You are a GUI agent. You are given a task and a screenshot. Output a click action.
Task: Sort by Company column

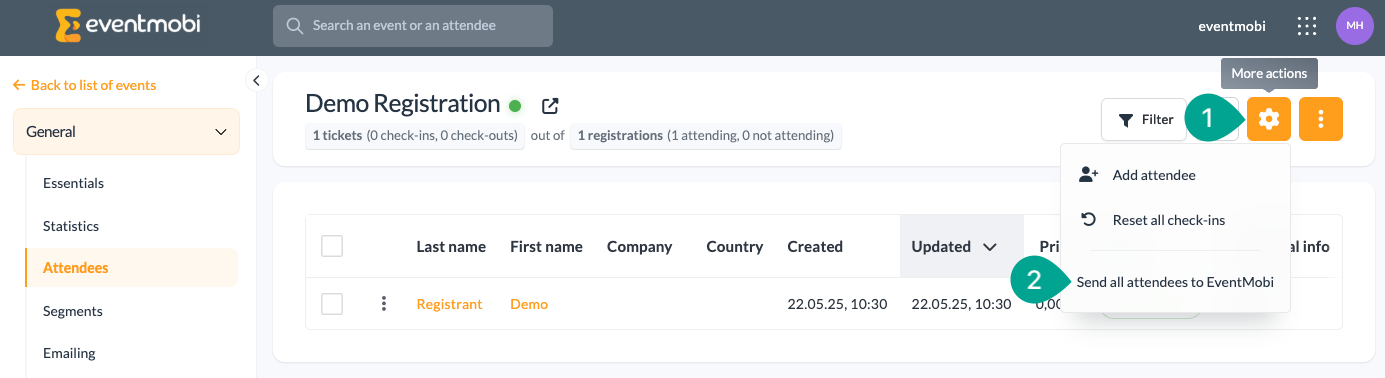coord(639,246)
